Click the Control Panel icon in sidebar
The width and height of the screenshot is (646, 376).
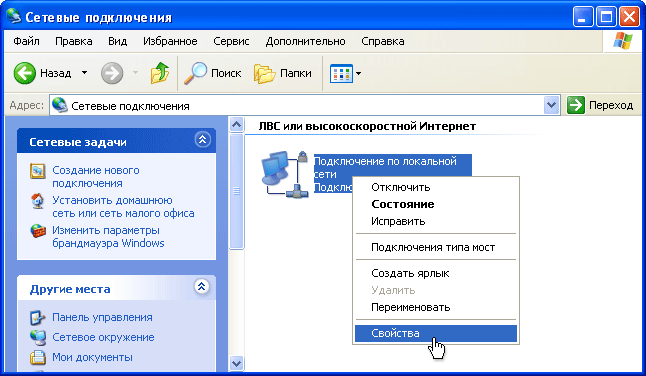coord(37,318)
